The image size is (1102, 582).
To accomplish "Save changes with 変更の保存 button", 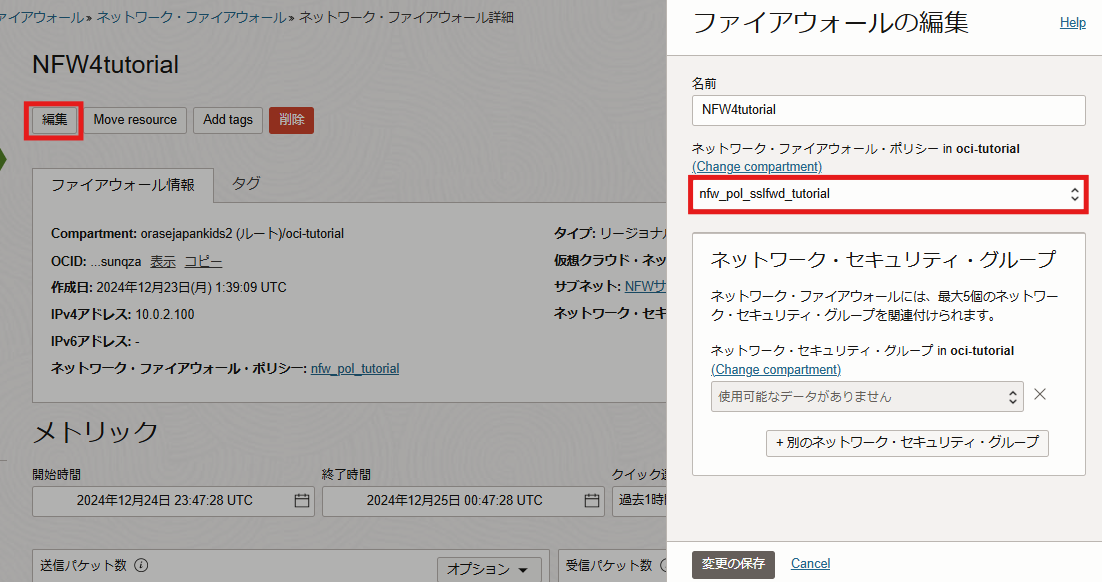I will coord(733,564).
